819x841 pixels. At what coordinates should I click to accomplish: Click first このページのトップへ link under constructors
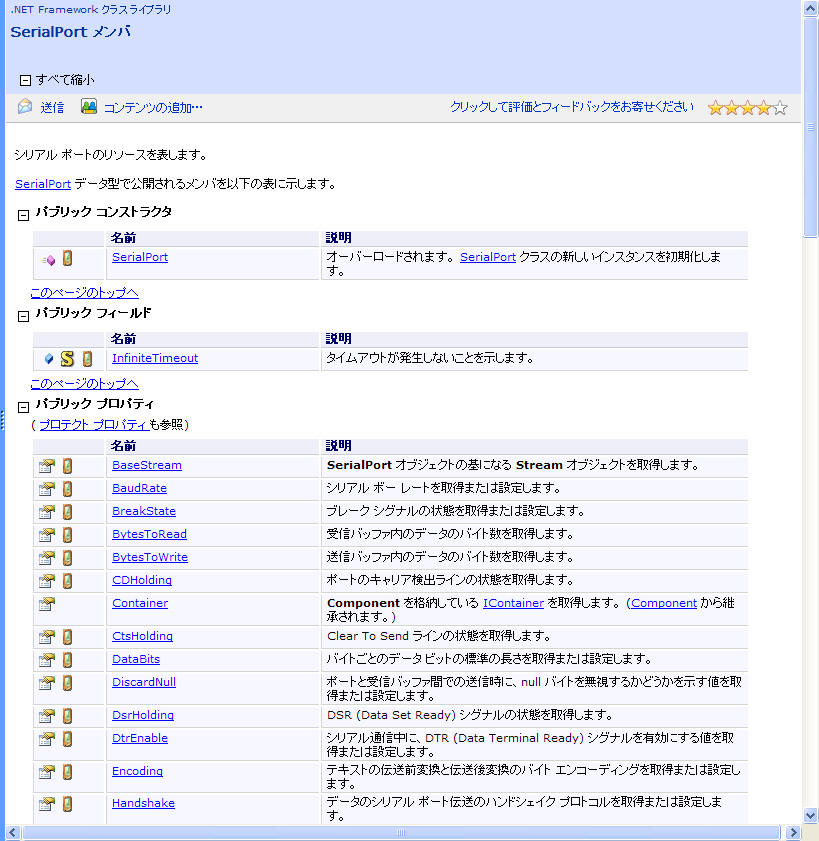(84, 293)
